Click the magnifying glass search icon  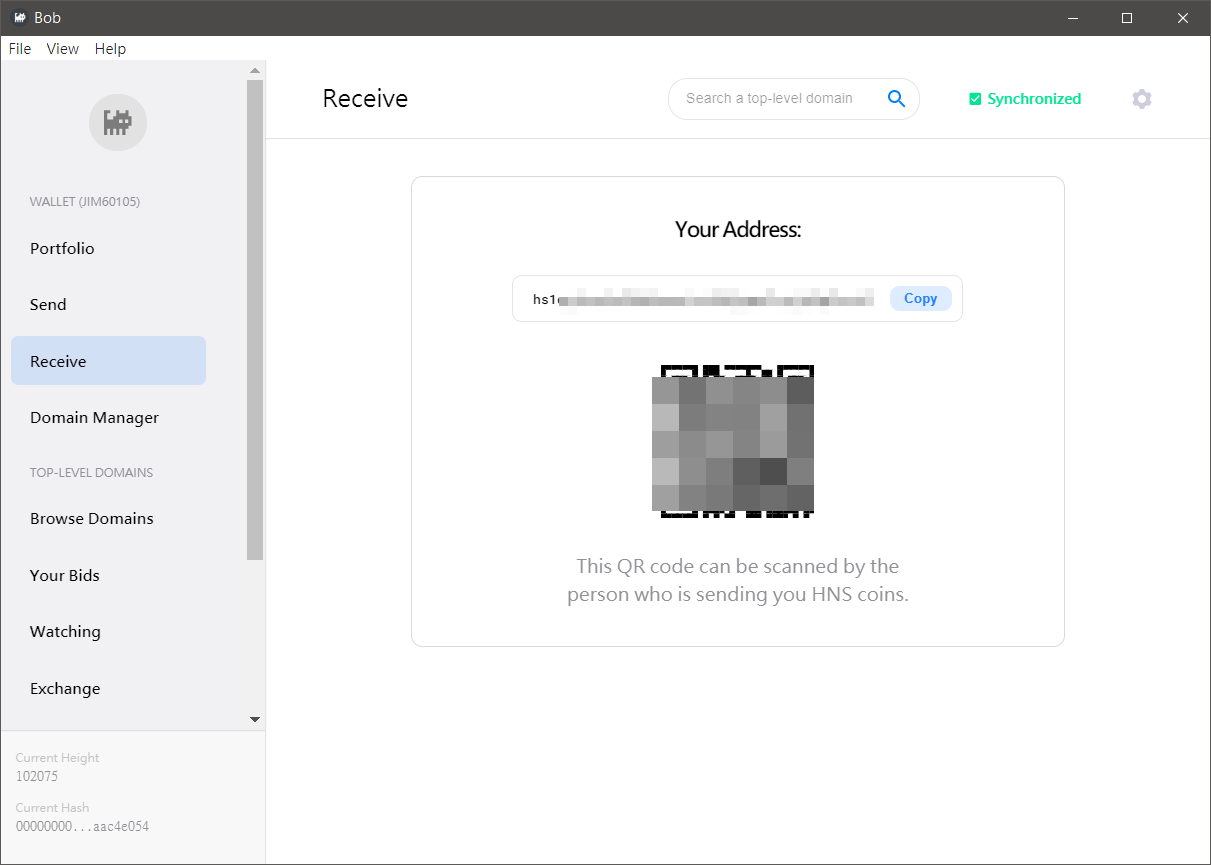(x=896, y=98)
